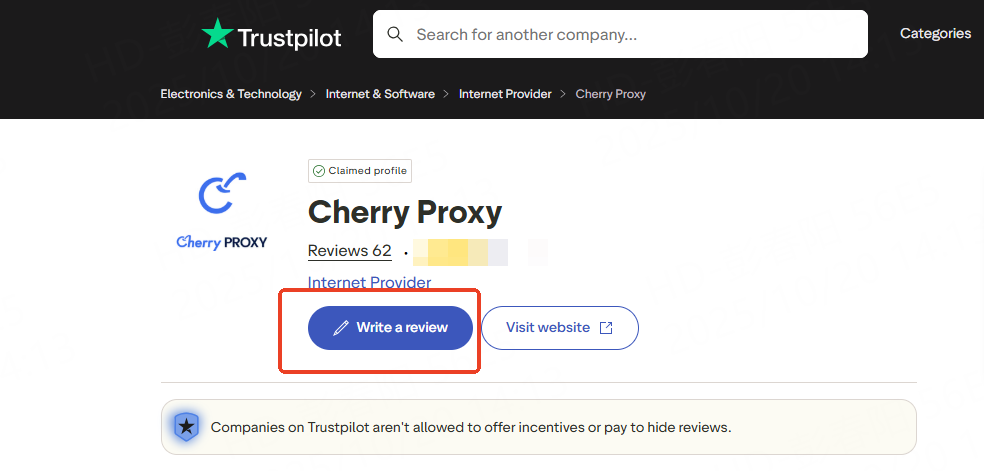Focus the Search for another company field
Image resolution: width=984 pixels, height=471 pixels.
point(630,35)
